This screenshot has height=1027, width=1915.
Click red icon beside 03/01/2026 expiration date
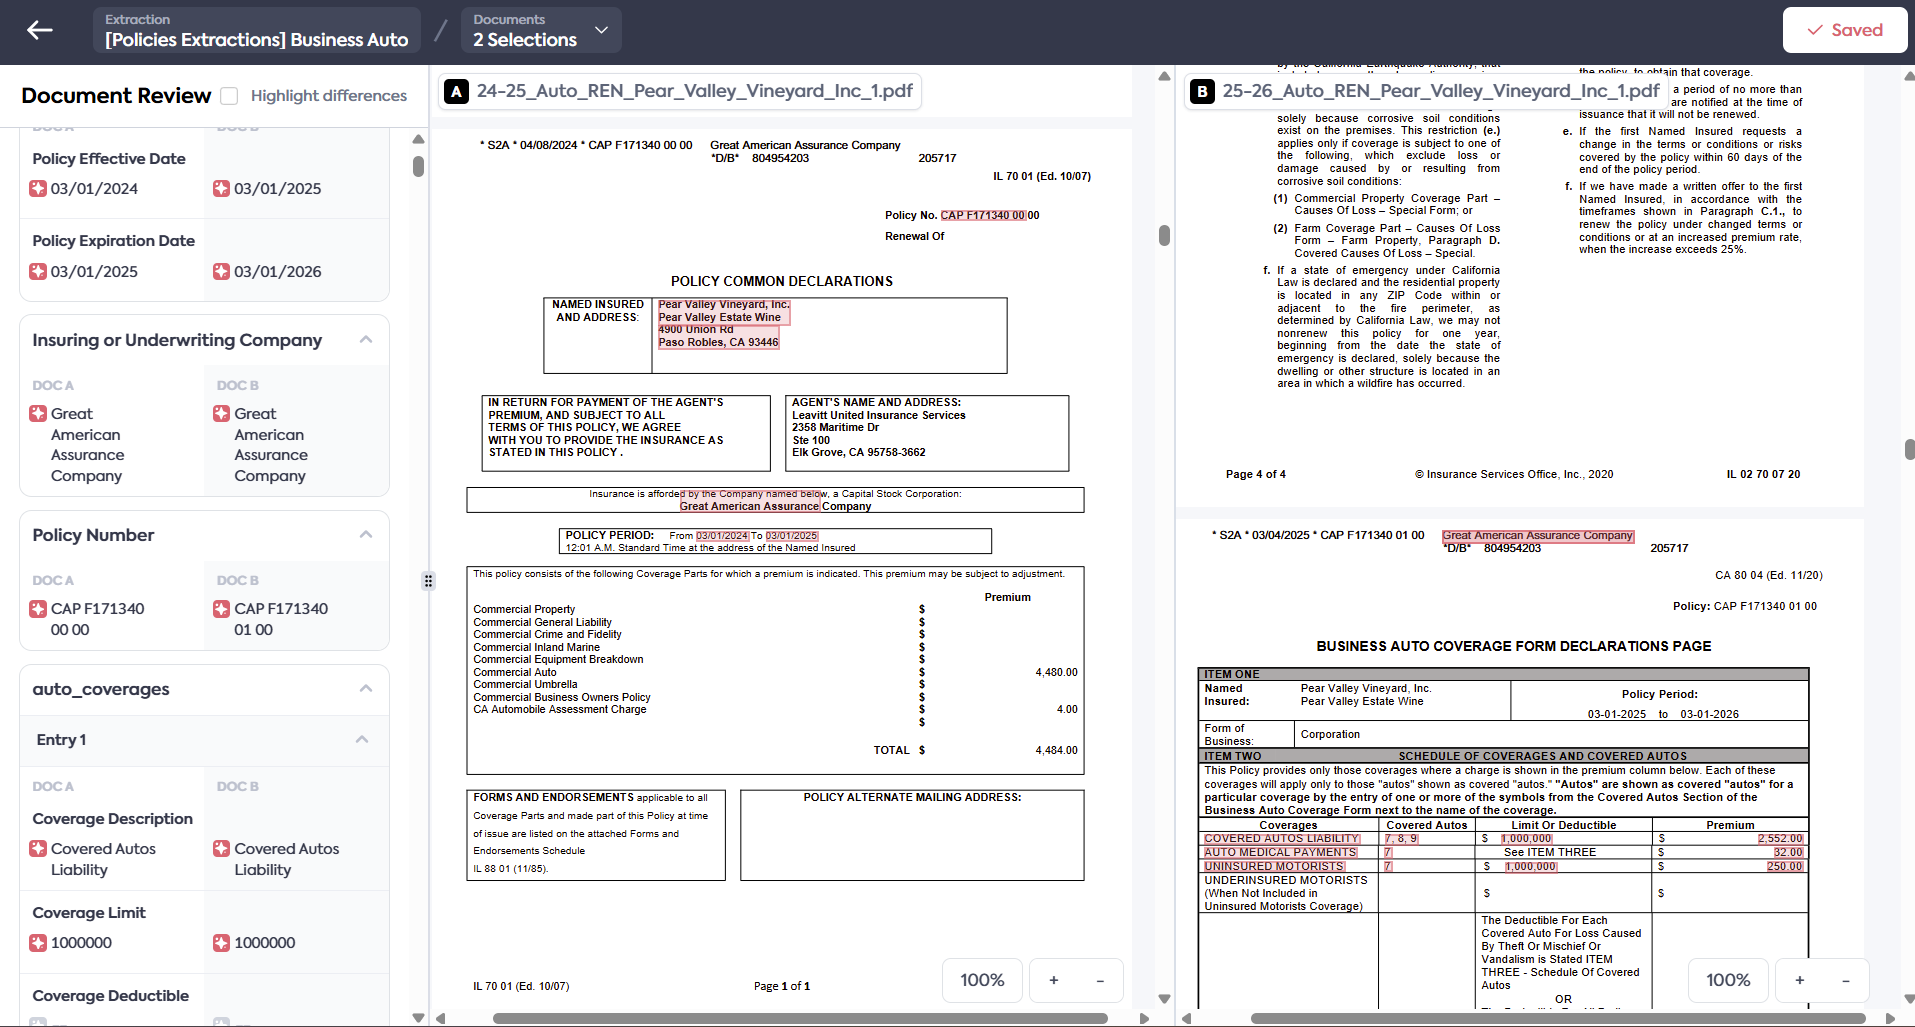coord(221,272)
